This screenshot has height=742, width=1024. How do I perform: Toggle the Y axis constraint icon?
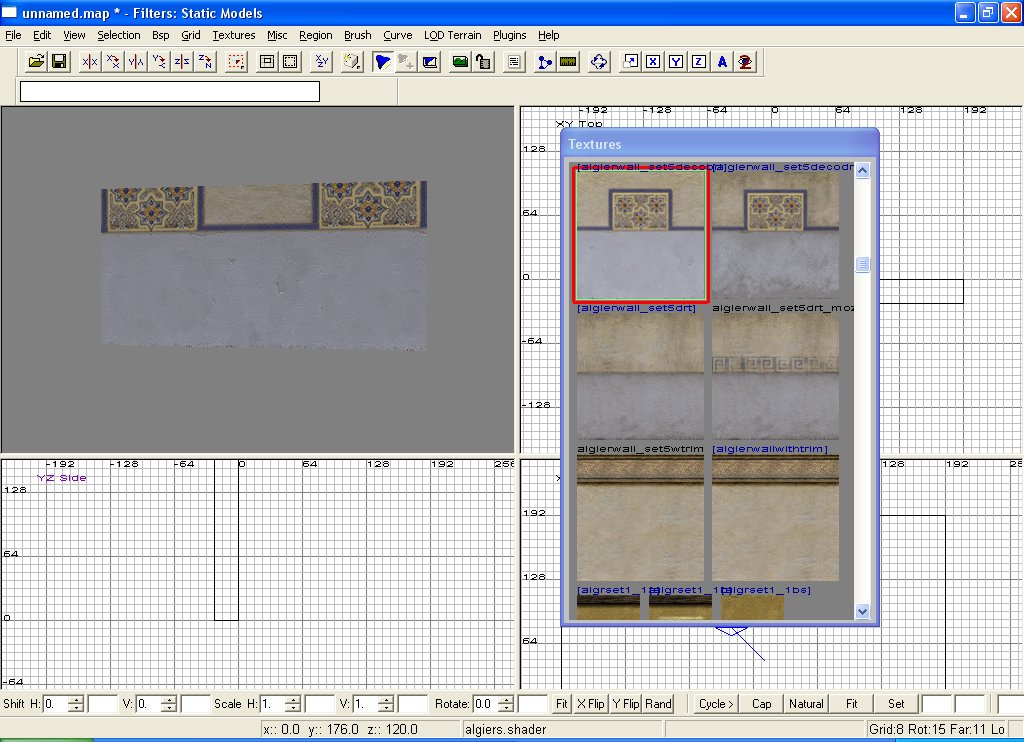[x=676, y=62]
